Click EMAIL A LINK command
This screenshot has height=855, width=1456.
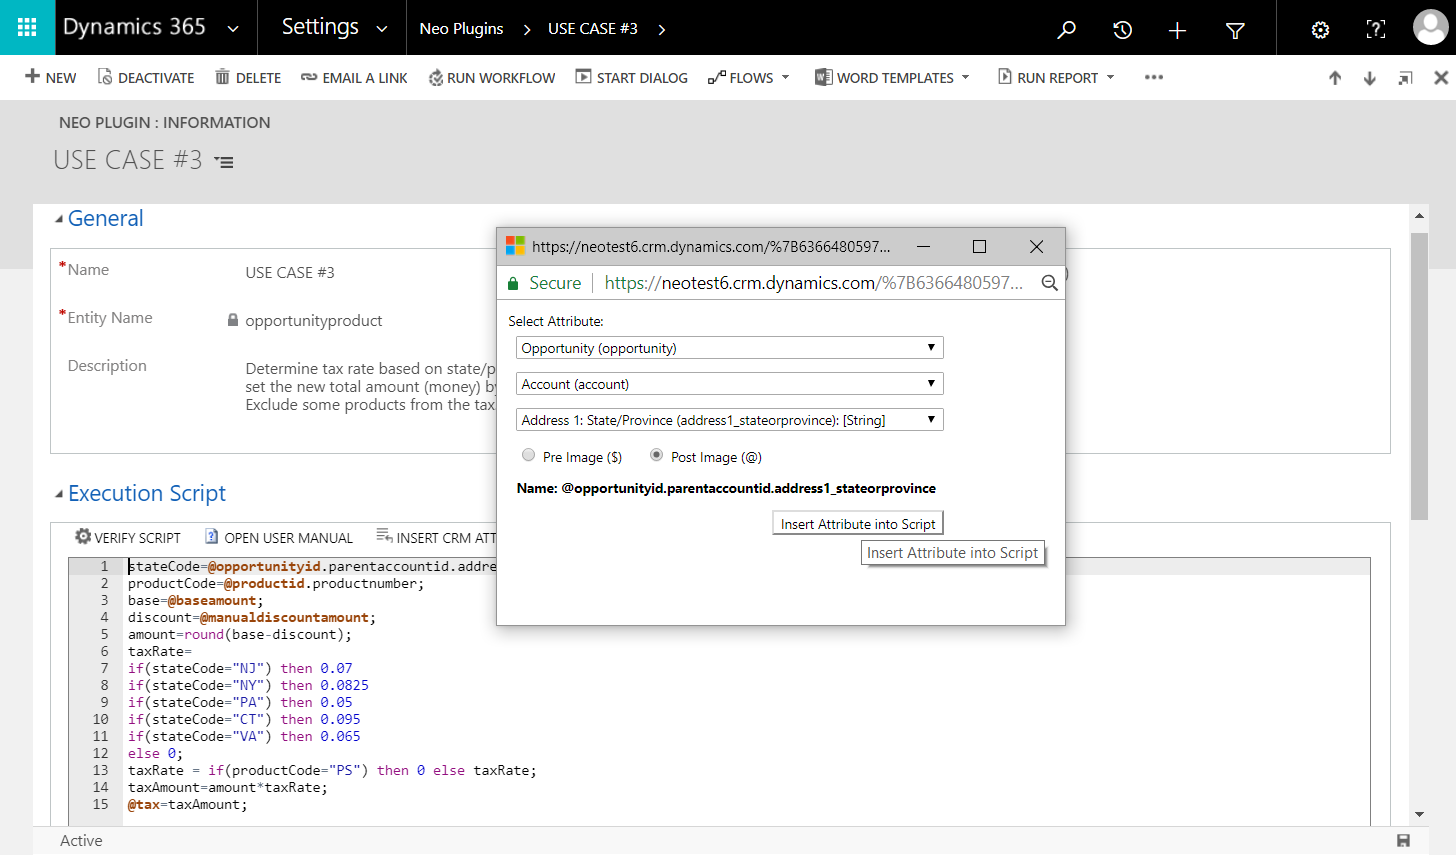point(354,78)
